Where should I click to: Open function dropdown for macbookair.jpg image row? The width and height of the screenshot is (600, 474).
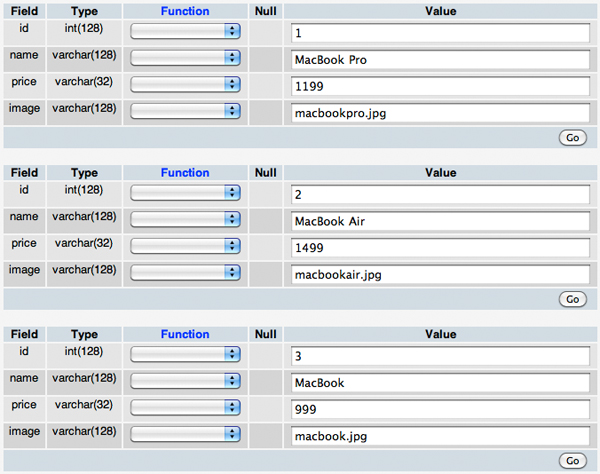[x=185, y=273]
